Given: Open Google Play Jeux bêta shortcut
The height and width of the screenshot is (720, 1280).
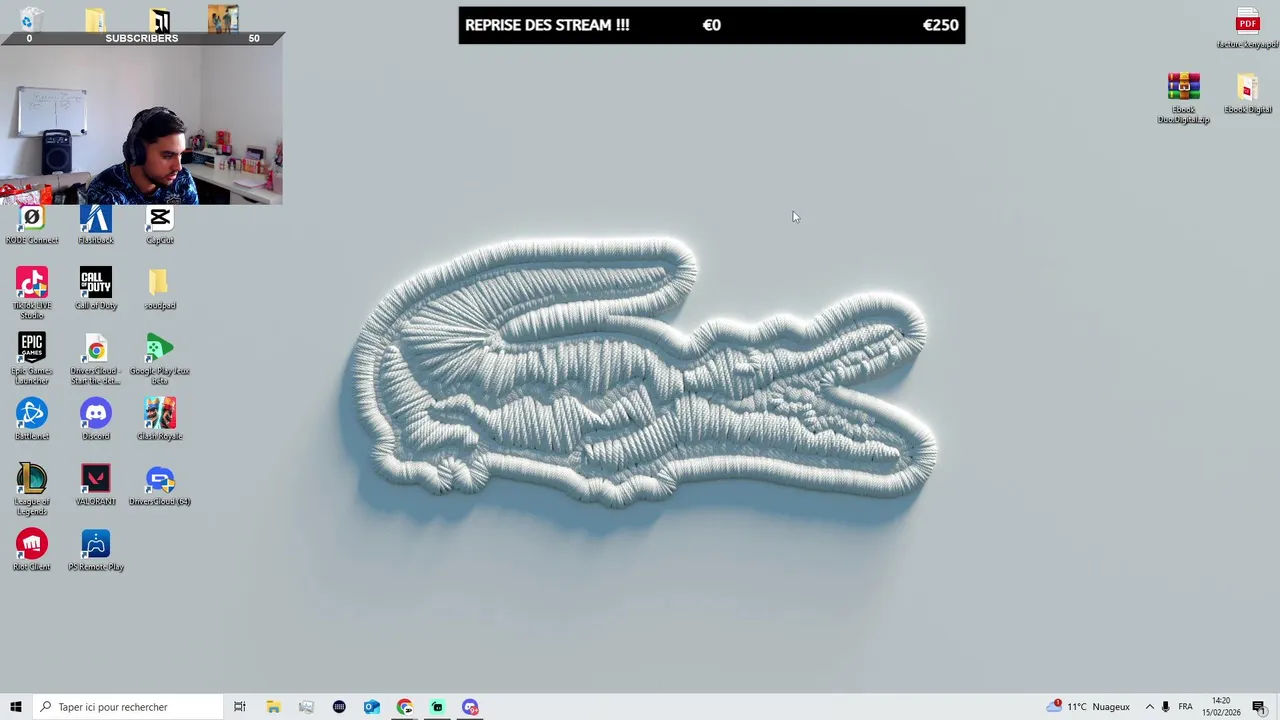Looking at the screenshot, I should click(160, 358).
